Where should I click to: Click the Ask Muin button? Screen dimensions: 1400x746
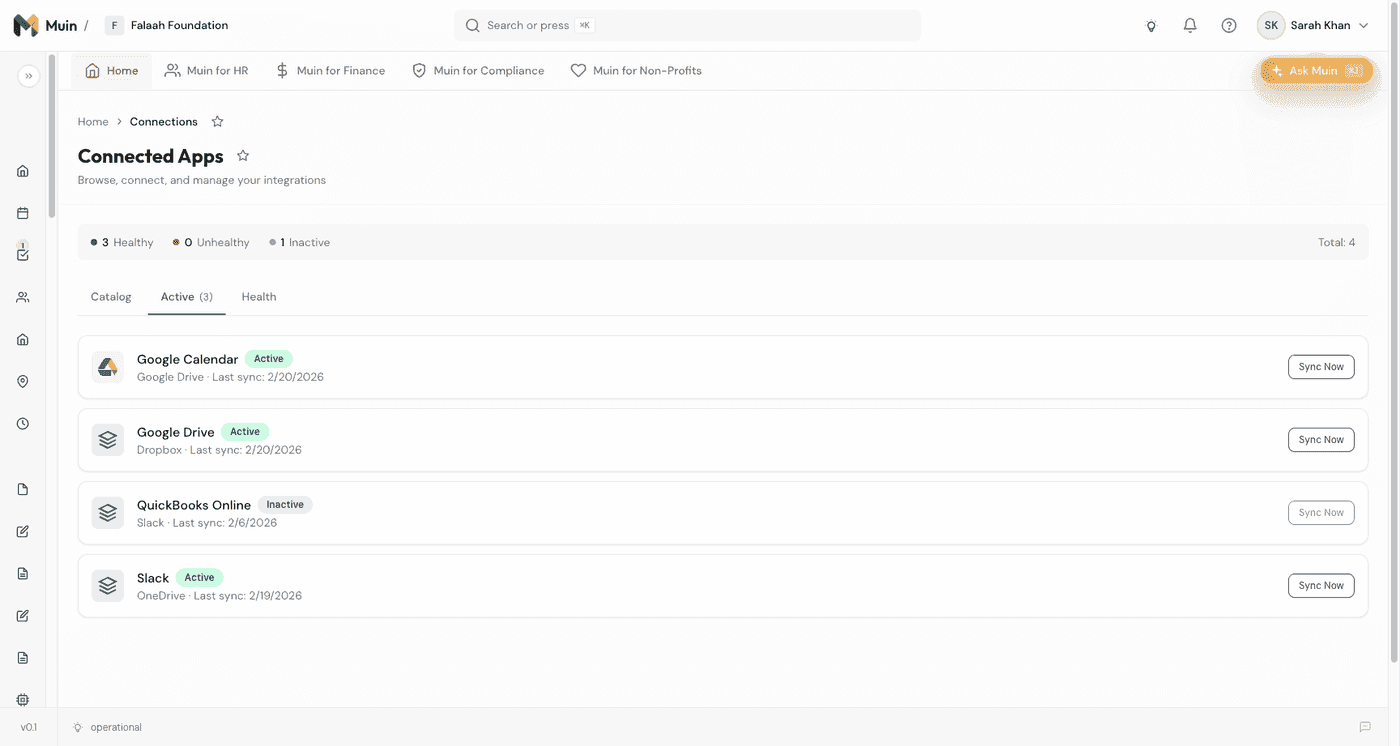pyautogui.click(x=1315, y=71)
